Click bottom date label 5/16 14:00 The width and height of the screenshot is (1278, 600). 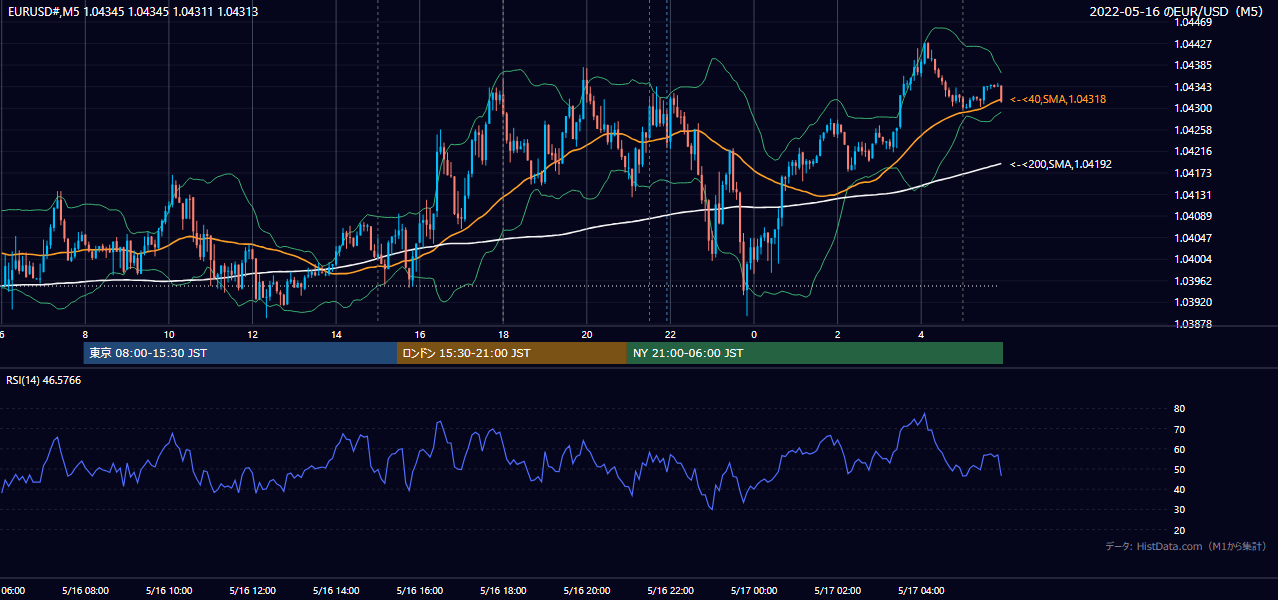click(x=336, y=591)
